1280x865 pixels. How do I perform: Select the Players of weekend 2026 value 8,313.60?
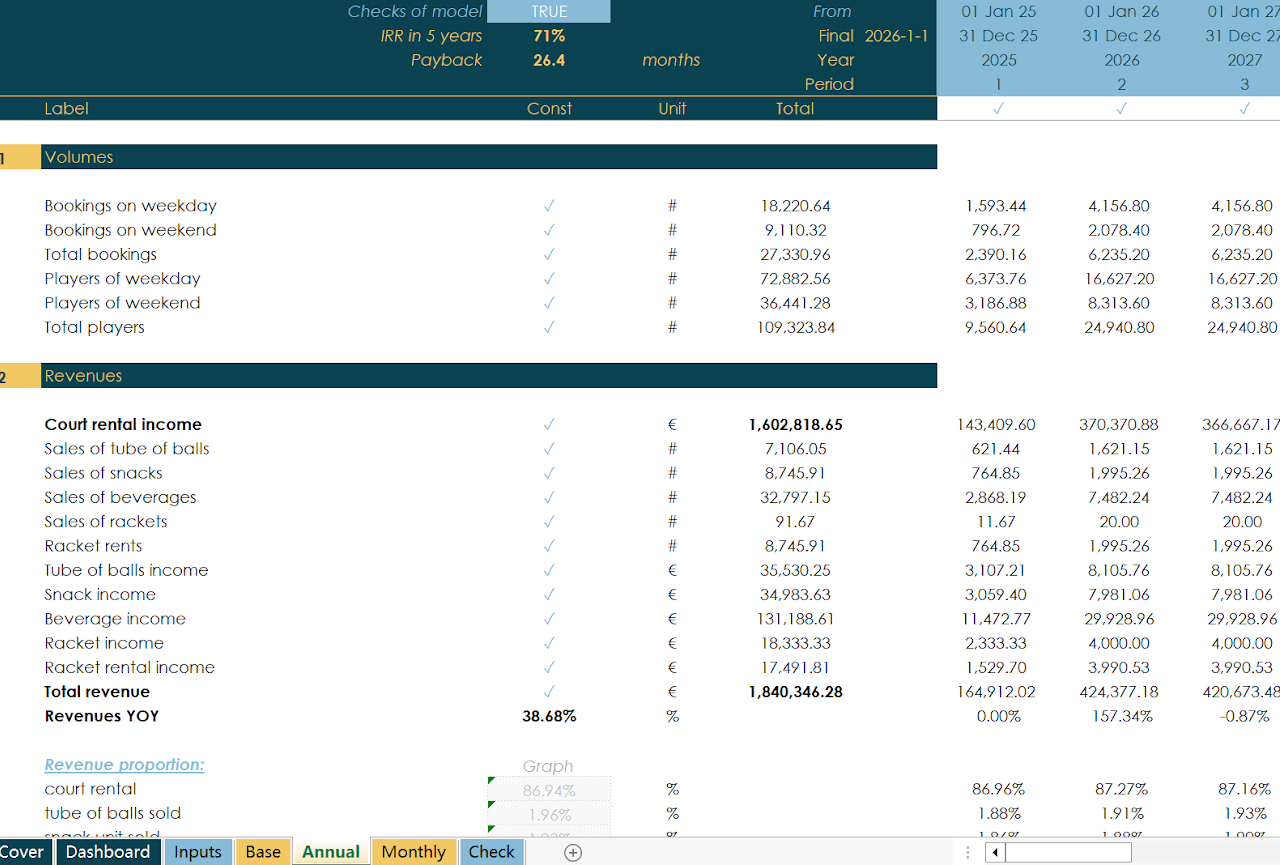[x=1121, y=303]
